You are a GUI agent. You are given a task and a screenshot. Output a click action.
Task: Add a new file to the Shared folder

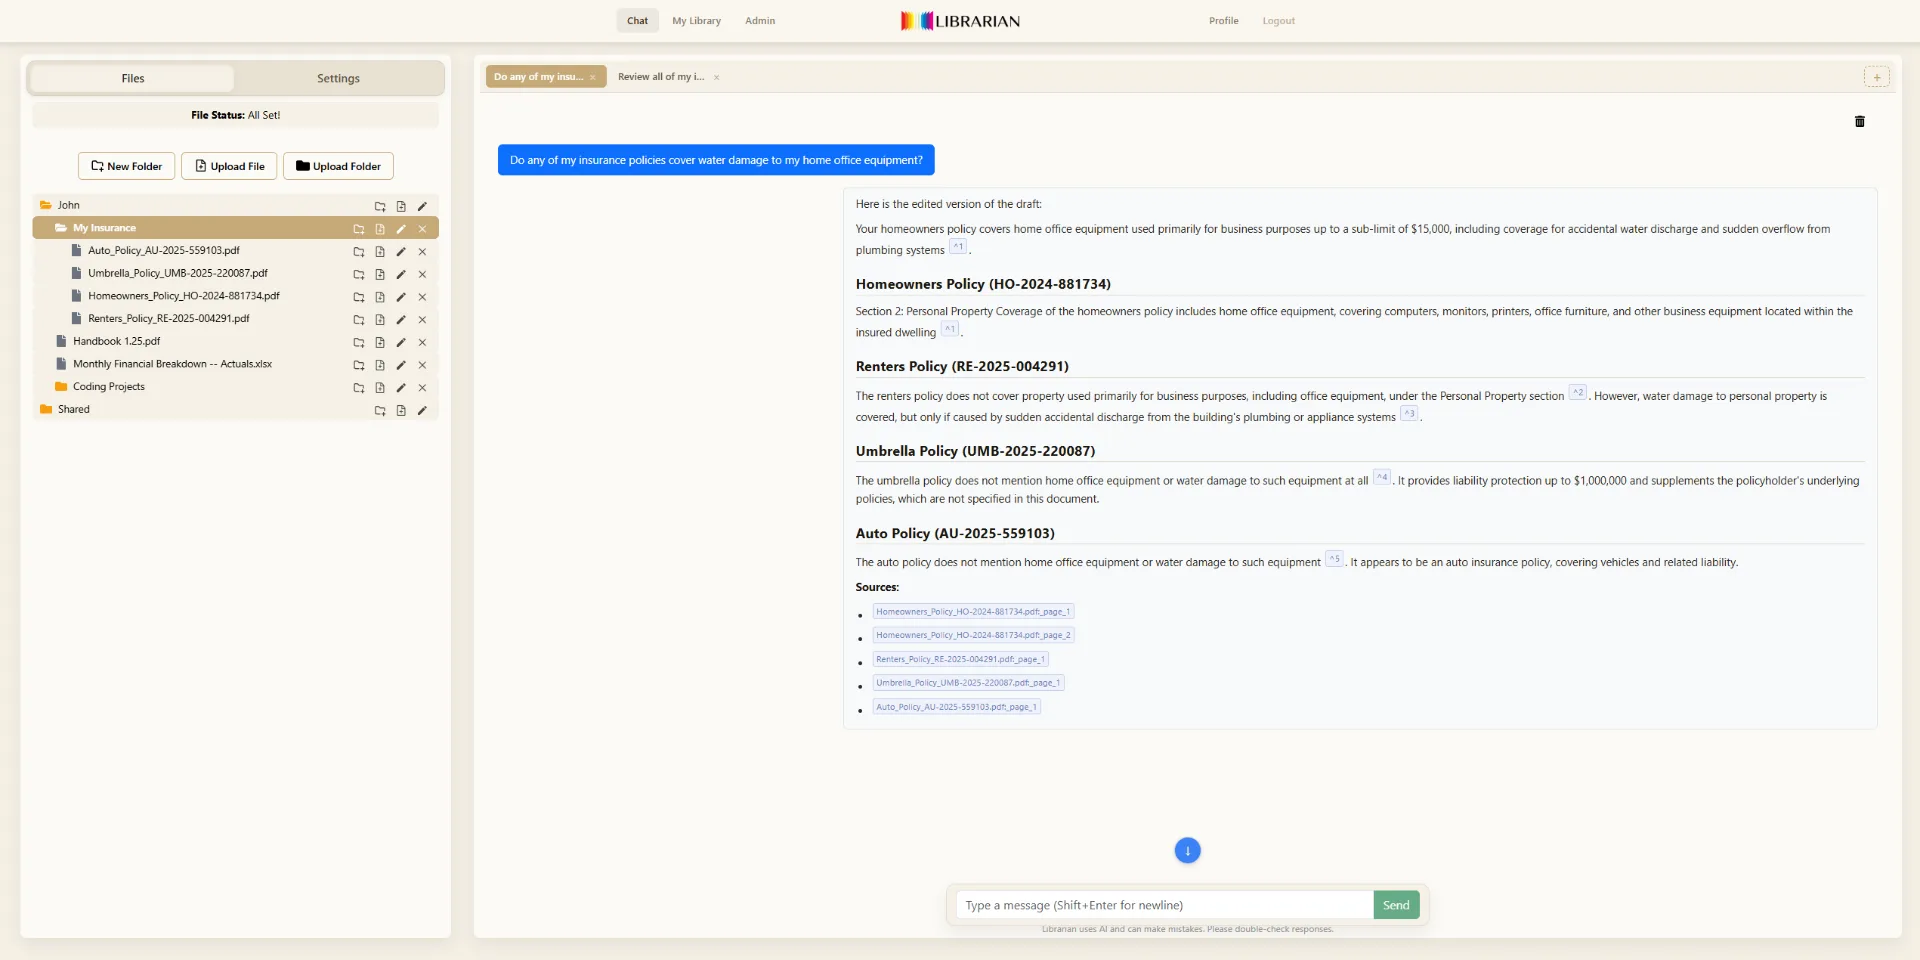pos(400,410)
